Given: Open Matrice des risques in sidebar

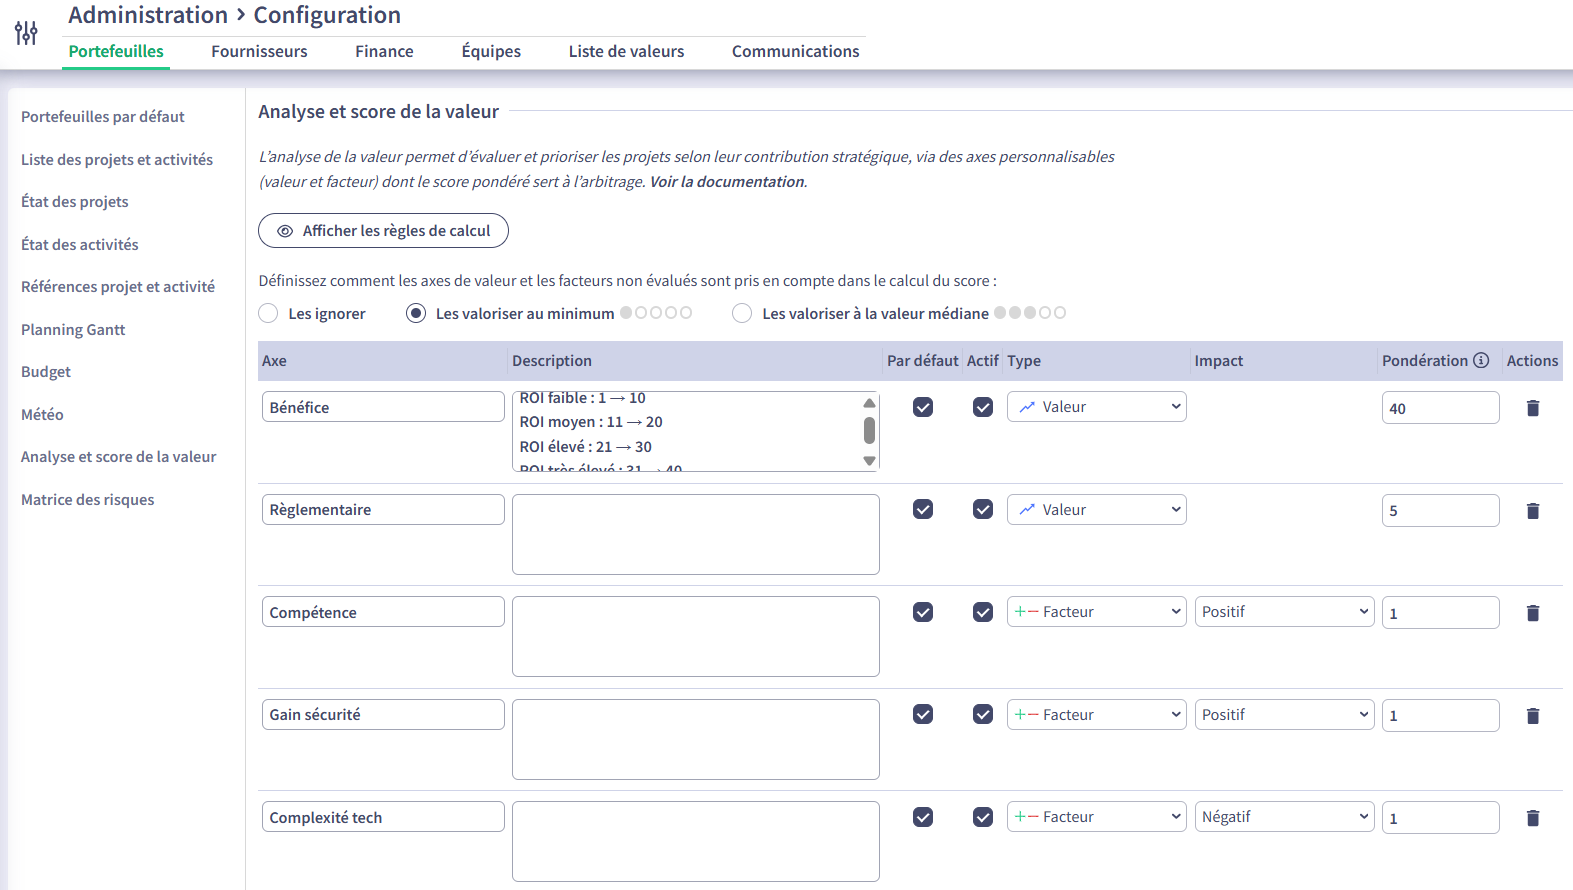Looking at the screenshot, I should 88,500.
